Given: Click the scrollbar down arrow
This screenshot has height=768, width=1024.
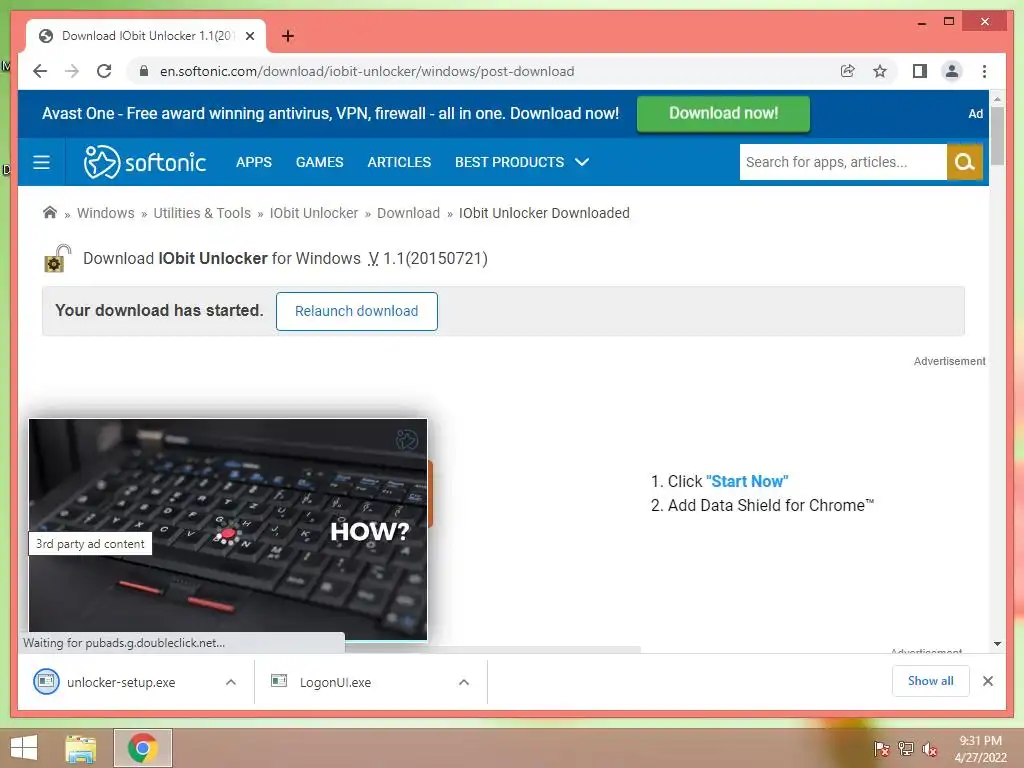Looking at the screenshot, I should pos(997,644).
